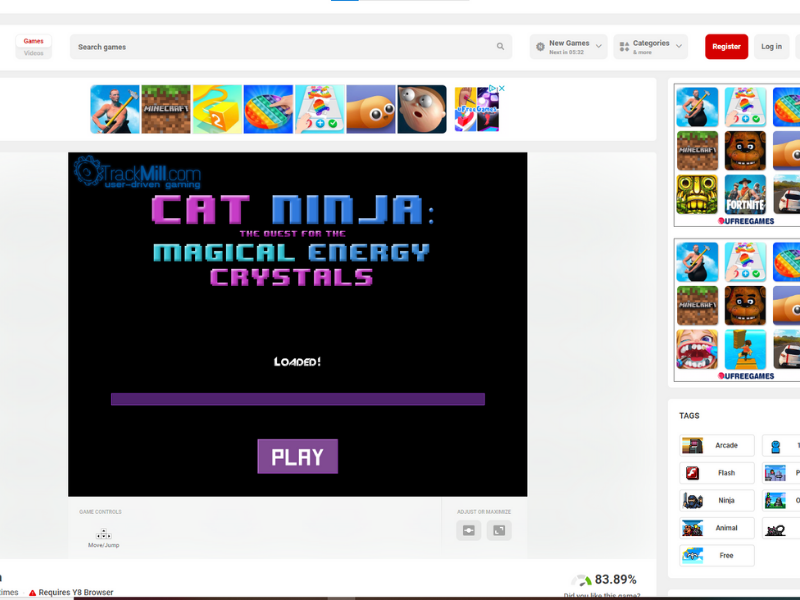Open the Freddy bear thumbnail in the upper sidebar ad
Screen dimensions: 800x600
click(x=745, y=151)
